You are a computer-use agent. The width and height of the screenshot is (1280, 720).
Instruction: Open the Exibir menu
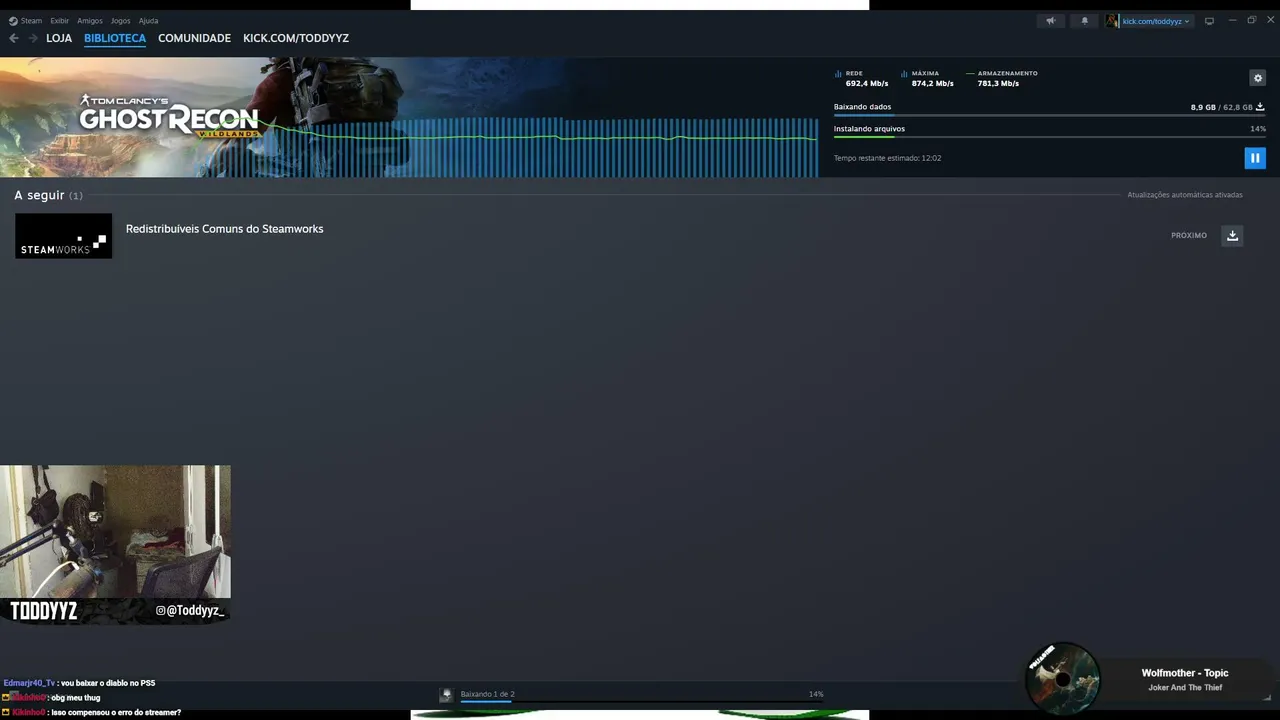point(59,21)
